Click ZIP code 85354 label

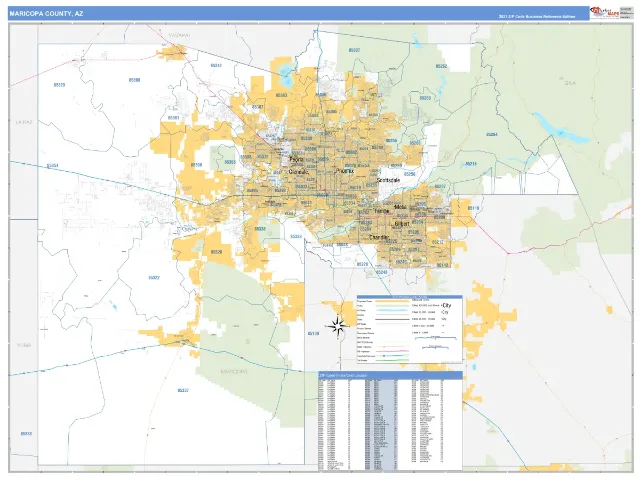[53, 166]
